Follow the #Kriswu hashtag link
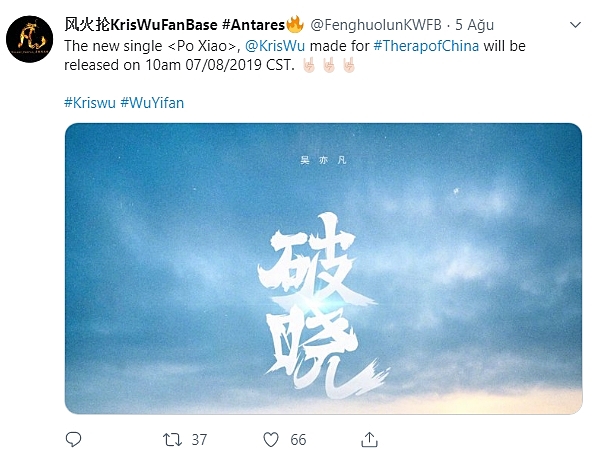Viewport: 592px width, 461px height. pos(90,103)
